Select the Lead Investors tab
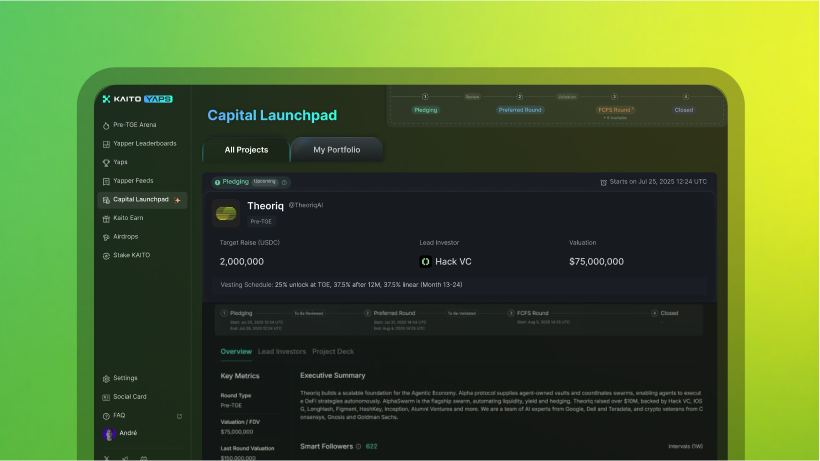This screenshot has height=461, width=820. 282,352
